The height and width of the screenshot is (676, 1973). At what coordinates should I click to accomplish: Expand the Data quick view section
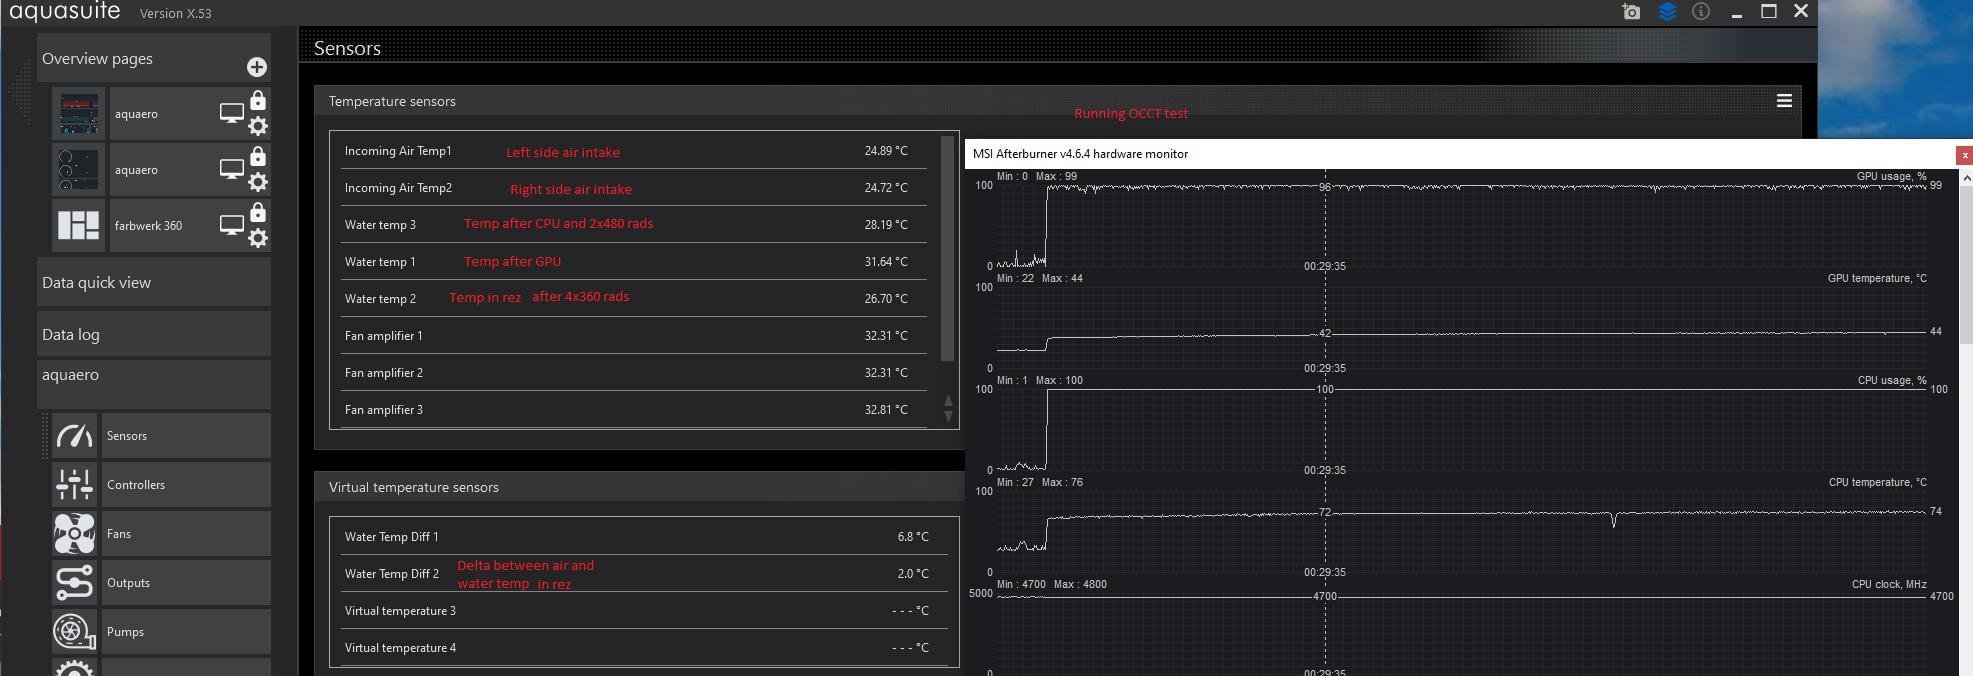[153, 283]
